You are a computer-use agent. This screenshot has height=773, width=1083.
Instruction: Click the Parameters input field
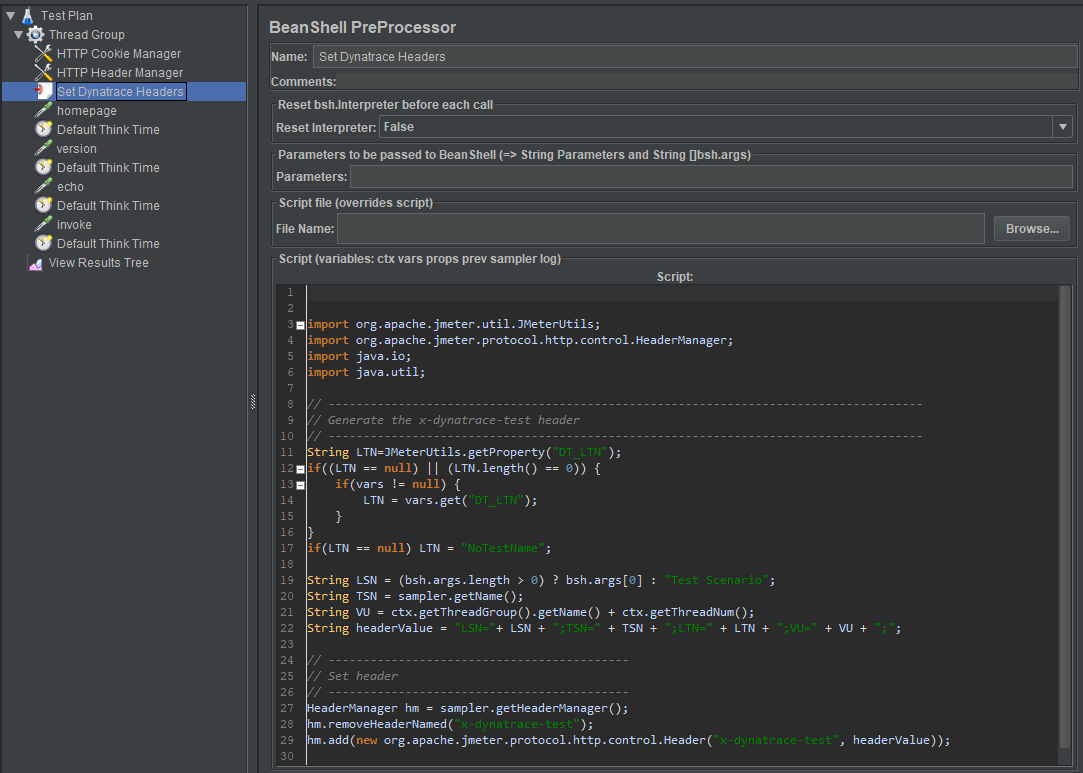pyautogui.click(x=711, y=177)
